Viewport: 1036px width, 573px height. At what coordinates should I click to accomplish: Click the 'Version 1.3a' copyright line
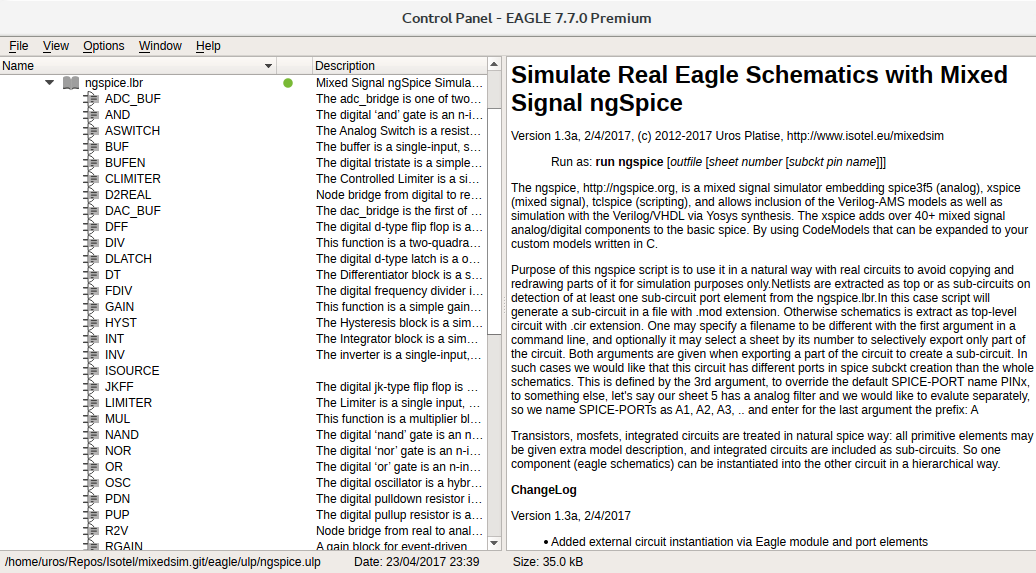(727, 136)
